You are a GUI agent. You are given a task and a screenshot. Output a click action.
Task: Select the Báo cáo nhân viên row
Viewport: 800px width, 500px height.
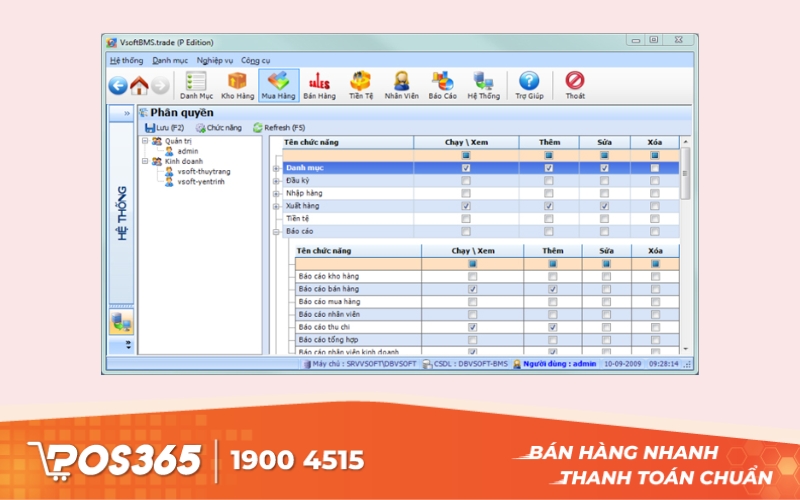487,314
